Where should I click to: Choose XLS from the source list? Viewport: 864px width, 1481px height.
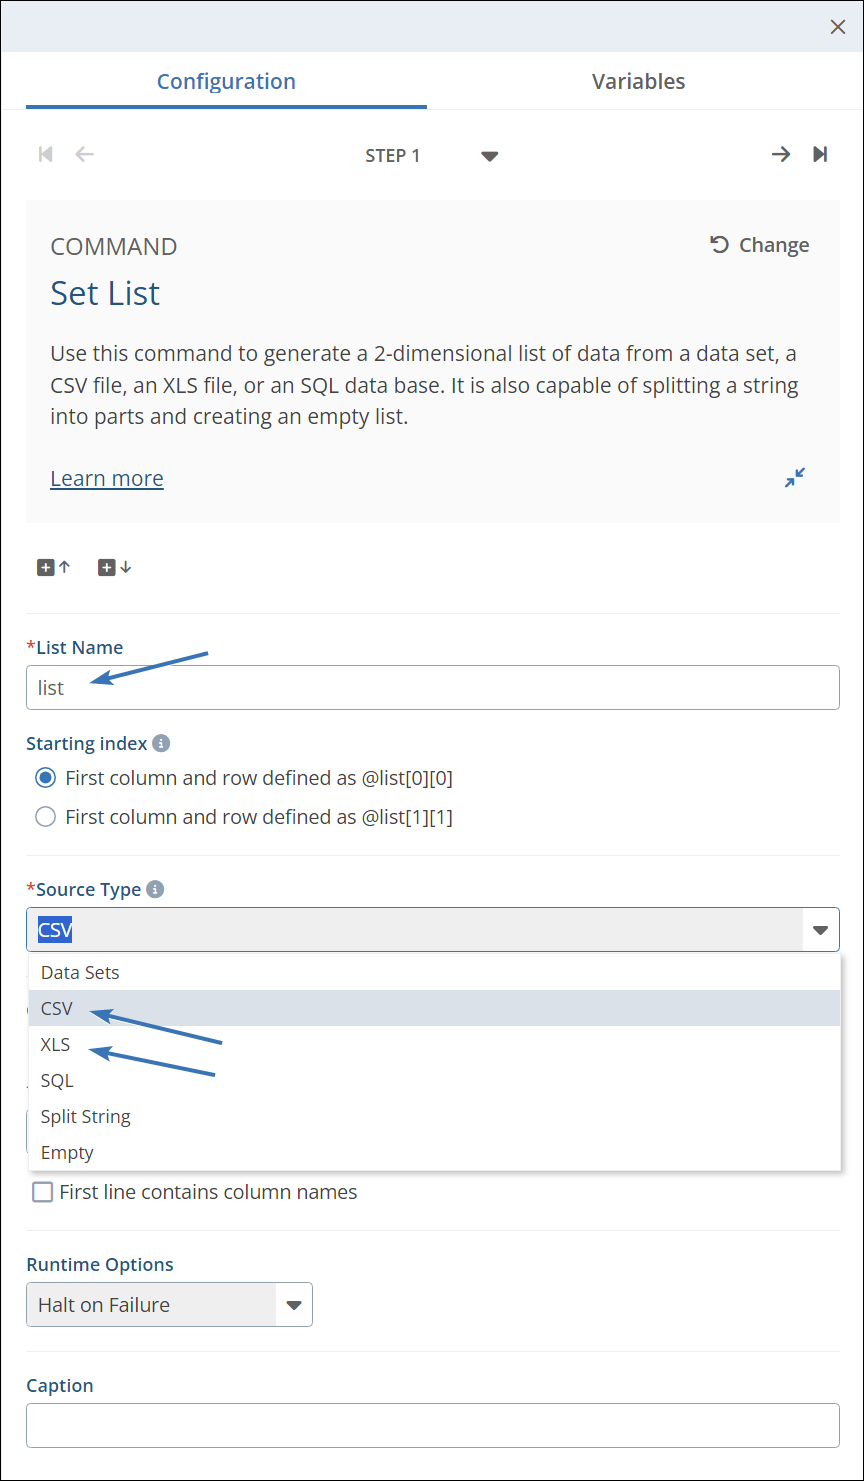56,1044
